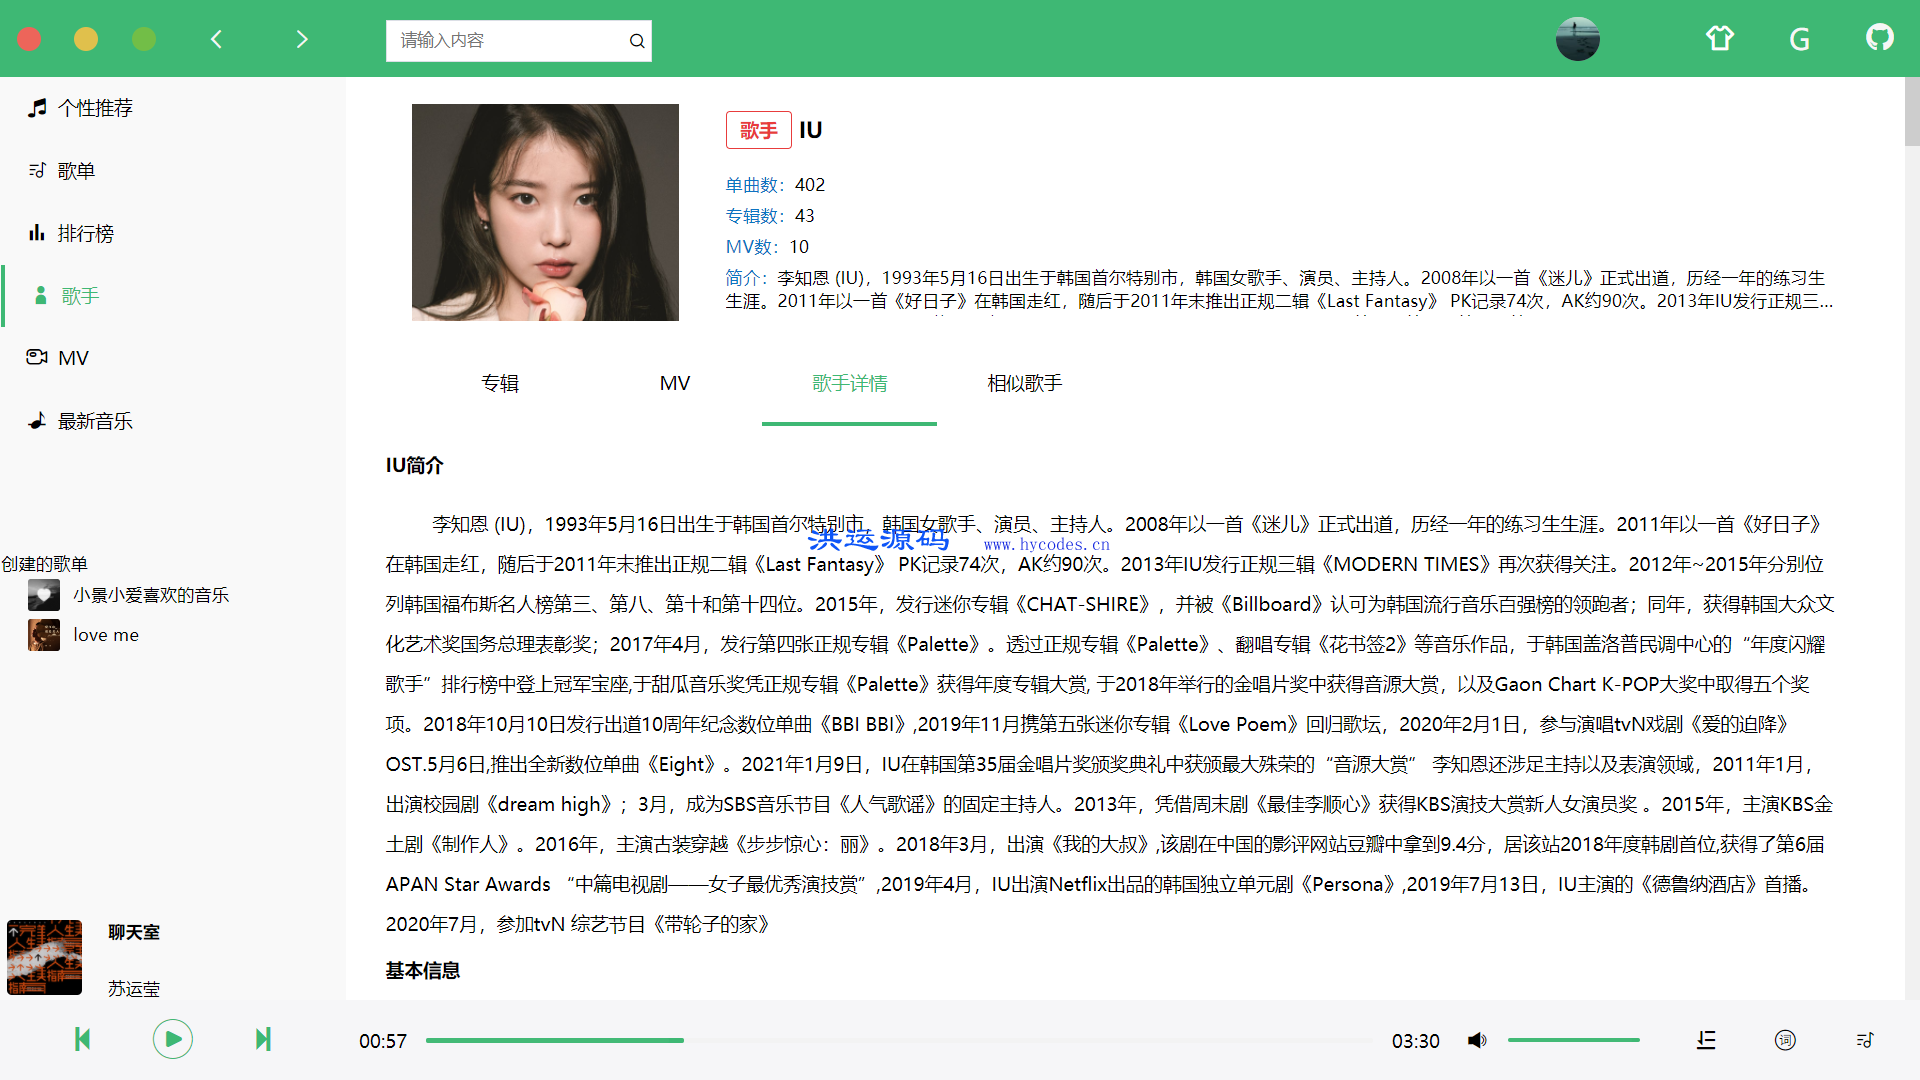Click the 基本信息 heading
Screen dimensions: 1920x1080
423,971
